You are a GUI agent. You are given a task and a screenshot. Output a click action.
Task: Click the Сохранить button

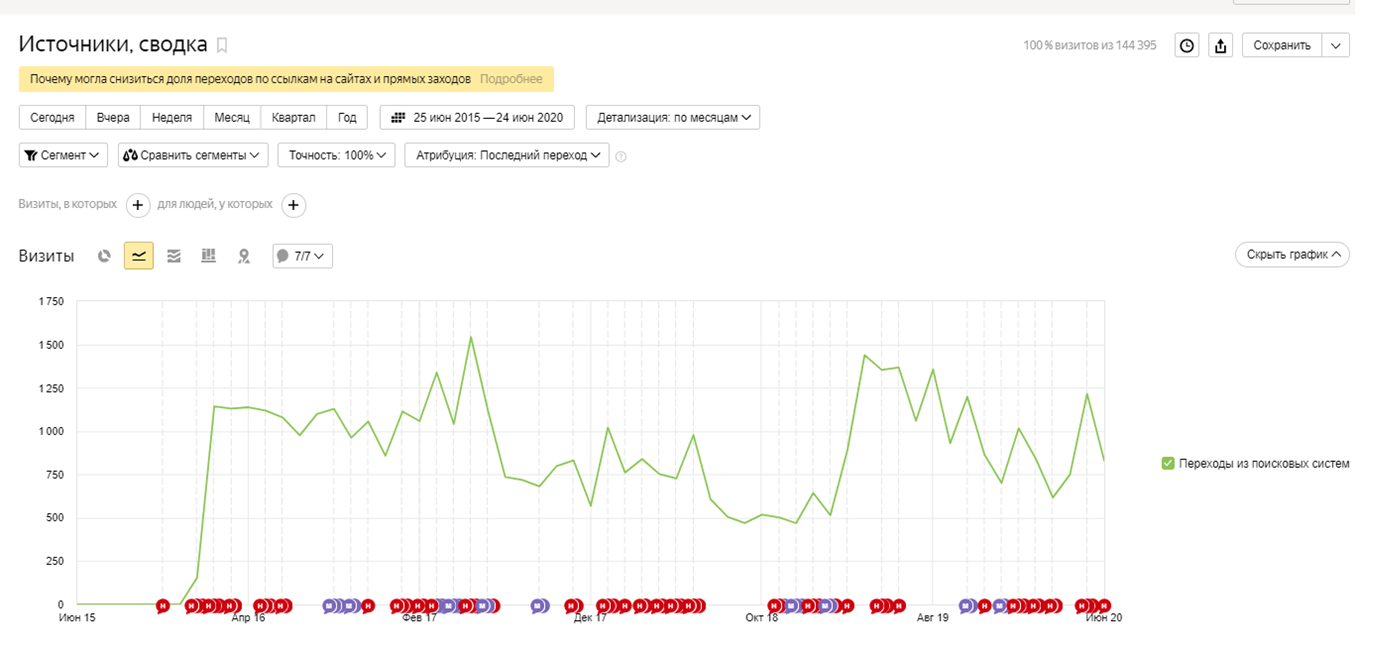[1282, 45]
